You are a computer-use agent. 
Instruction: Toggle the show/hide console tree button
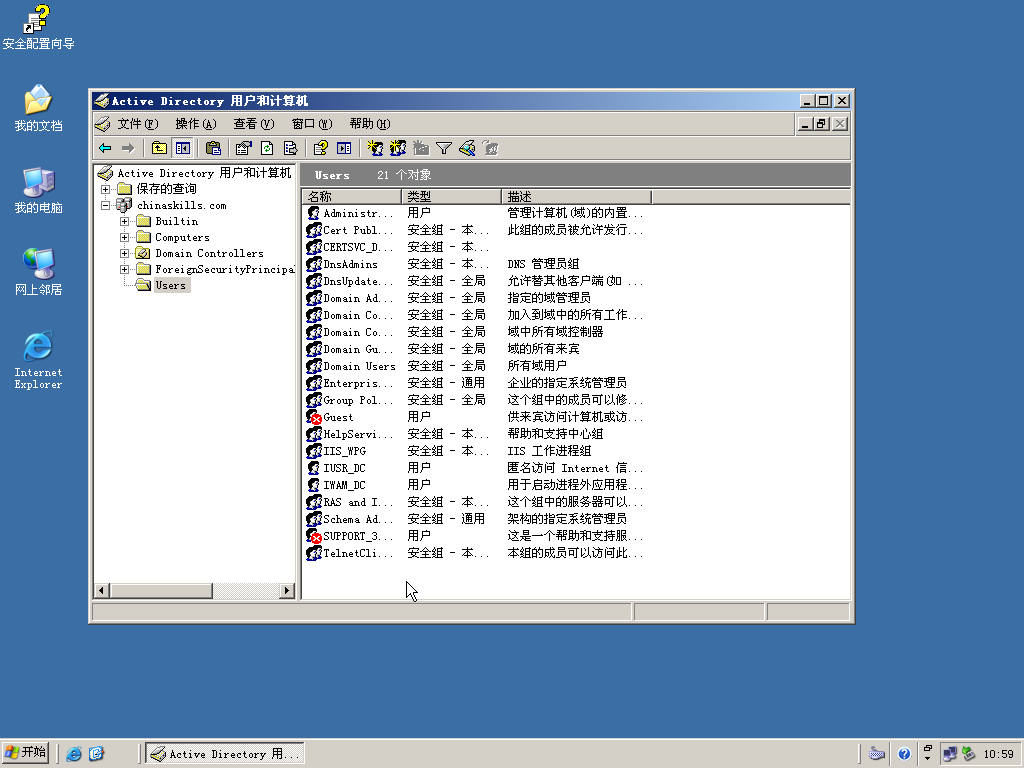(183, 148)
